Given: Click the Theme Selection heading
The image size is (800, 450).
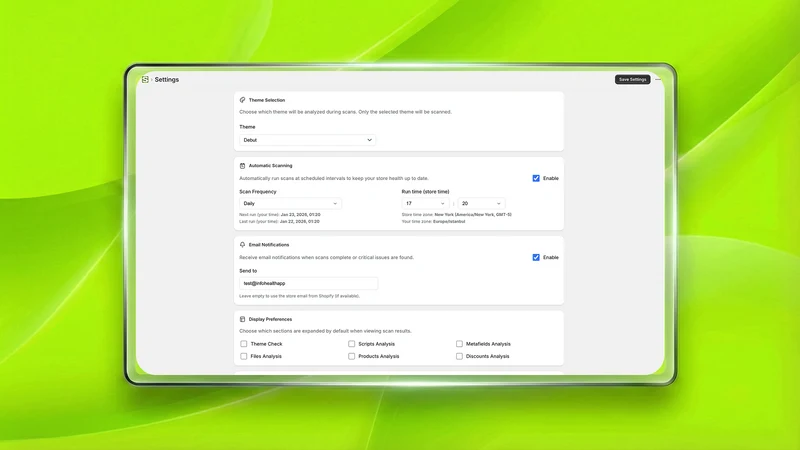Looking at the screenshot, I should [267, 100].
